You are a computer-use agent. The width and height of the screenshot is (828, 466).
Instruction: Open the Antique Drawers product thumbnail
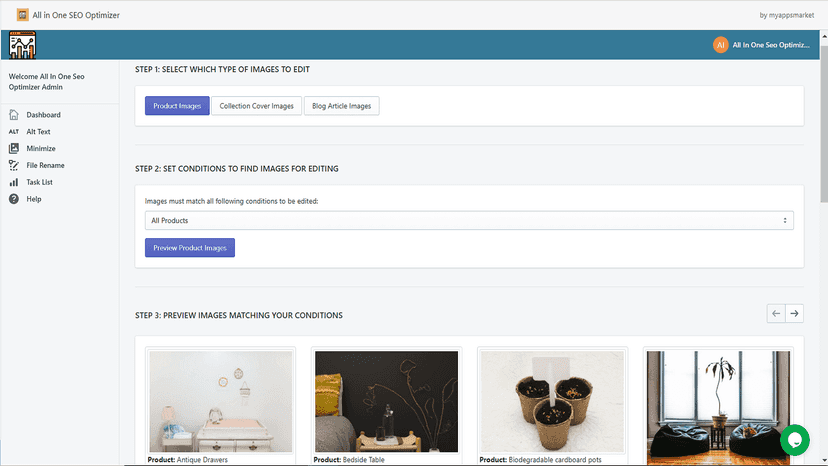(x=221, y=402)
